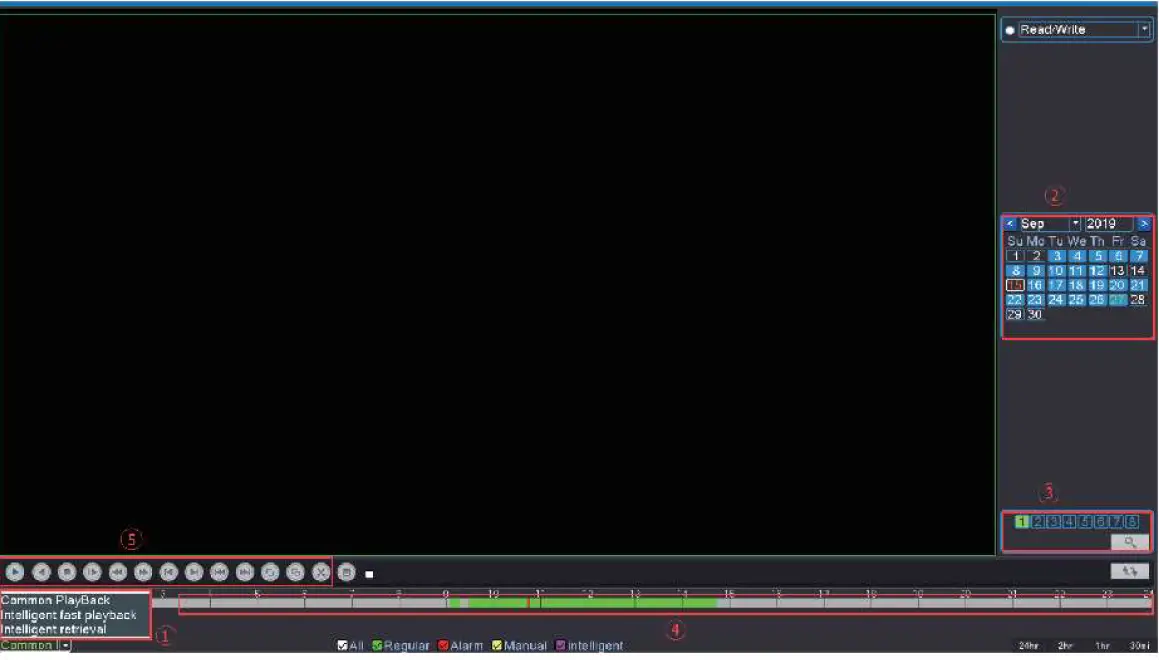Choose Intelligent fast playback mode

click(x=69, y=615)
